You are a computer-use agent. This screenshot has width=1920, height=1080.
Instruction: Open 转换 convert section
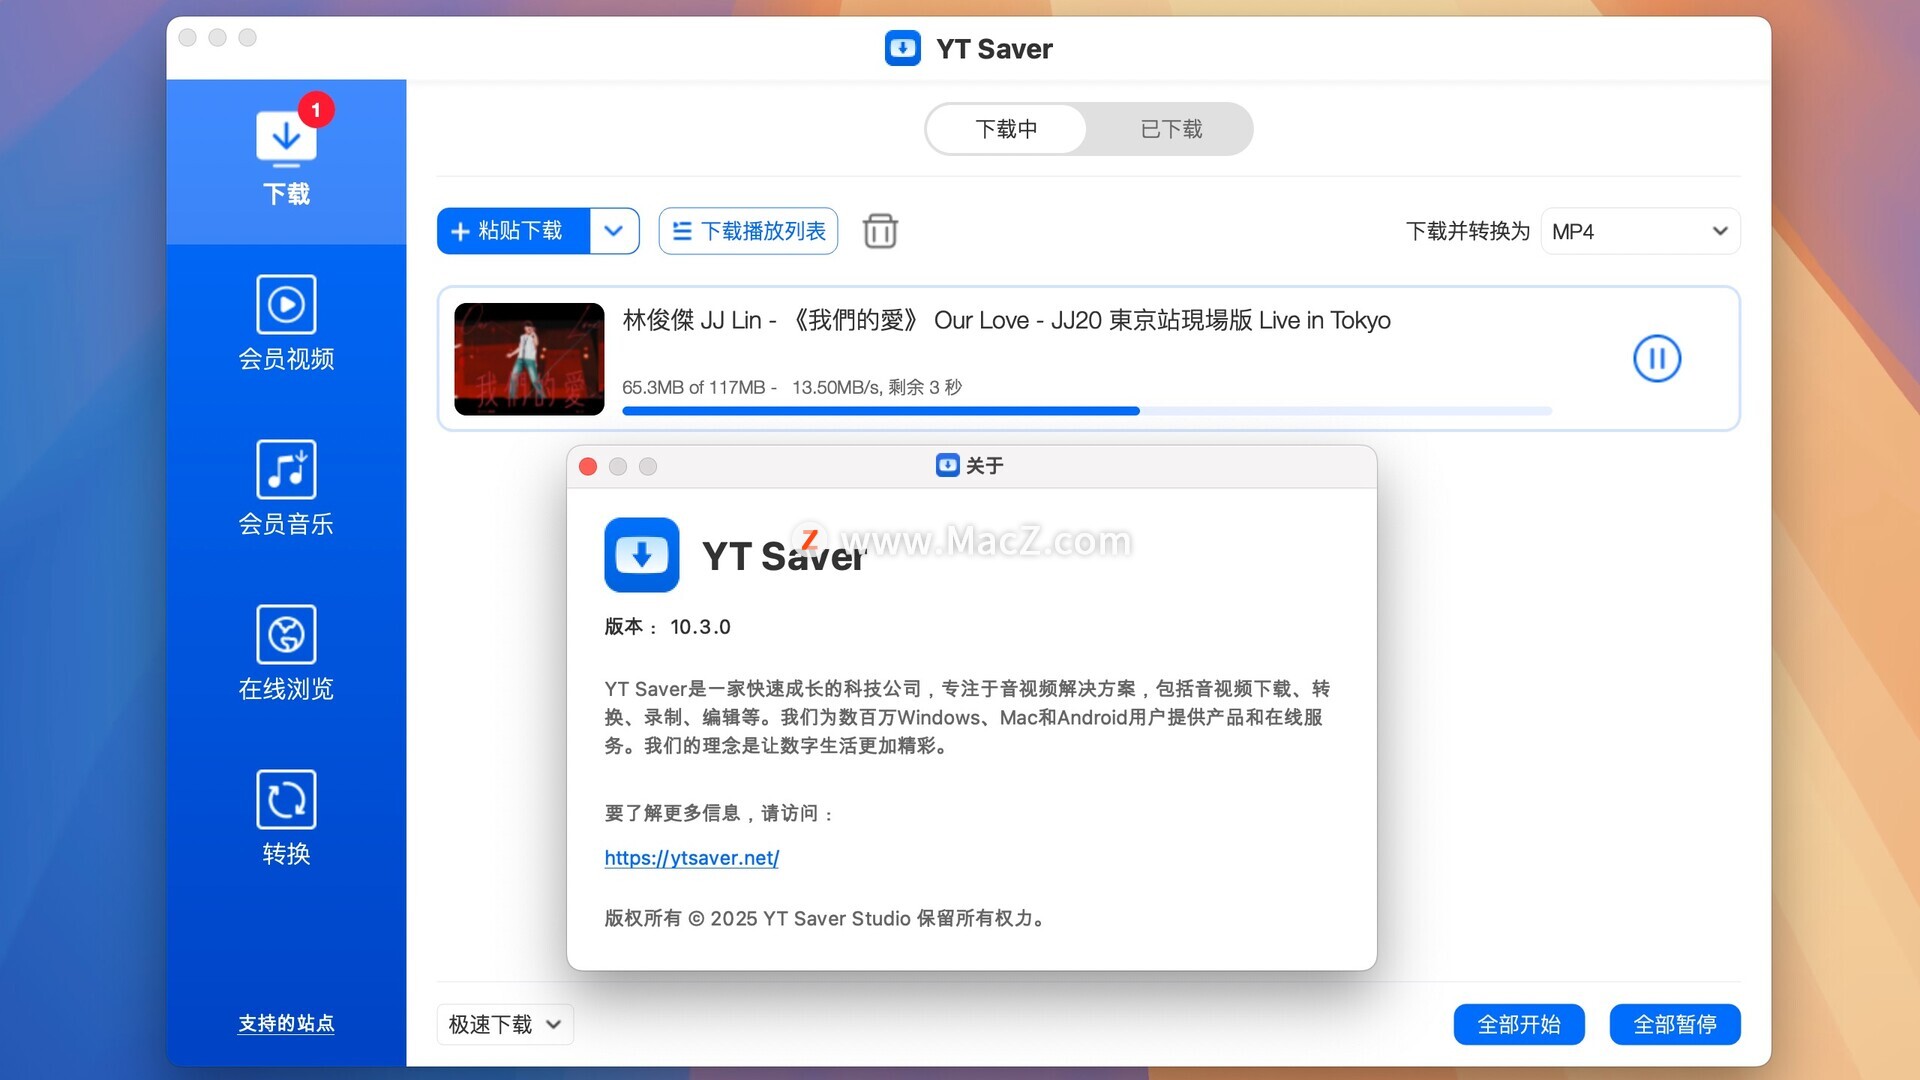(286, 819)
